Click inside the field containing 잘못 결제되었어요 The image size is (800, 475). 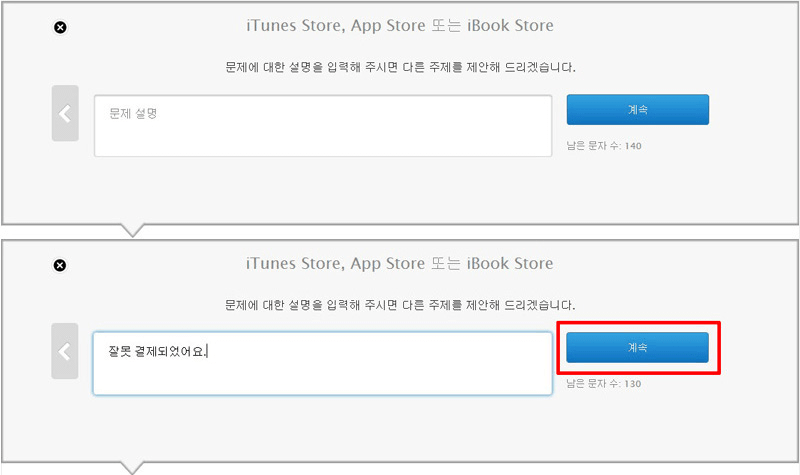point(322,364)
